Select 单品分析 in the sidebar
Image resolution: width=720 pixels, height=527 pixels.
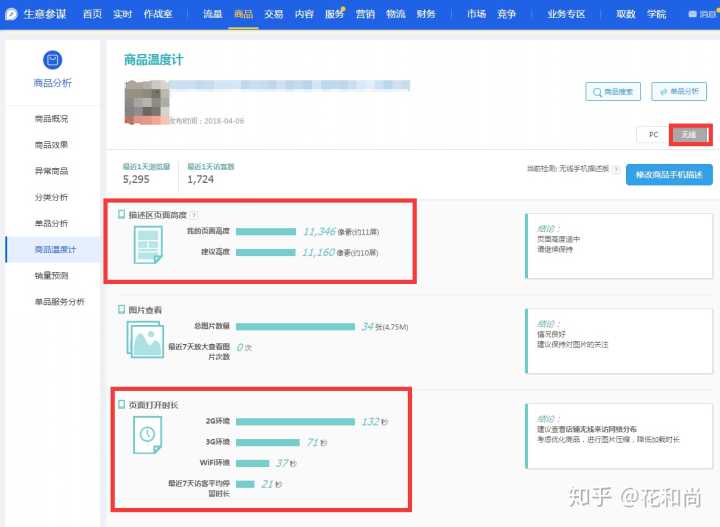coord(51,224)
